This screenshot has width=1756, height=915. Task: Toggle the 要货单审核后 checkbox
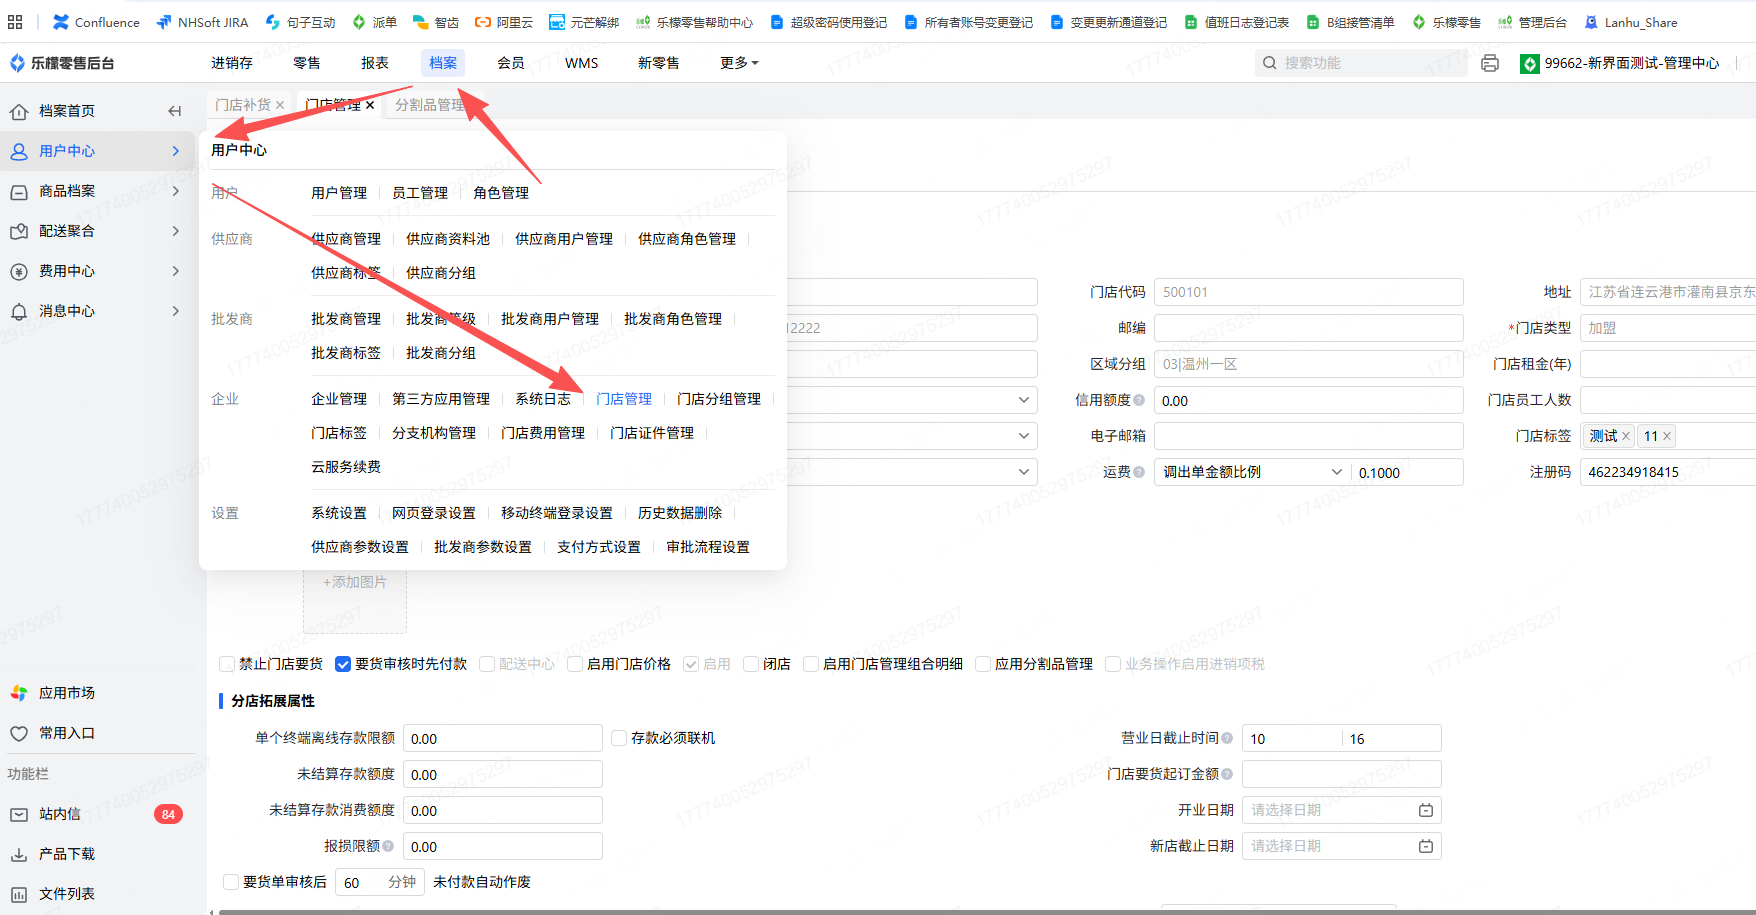click(x=231, y=882)
